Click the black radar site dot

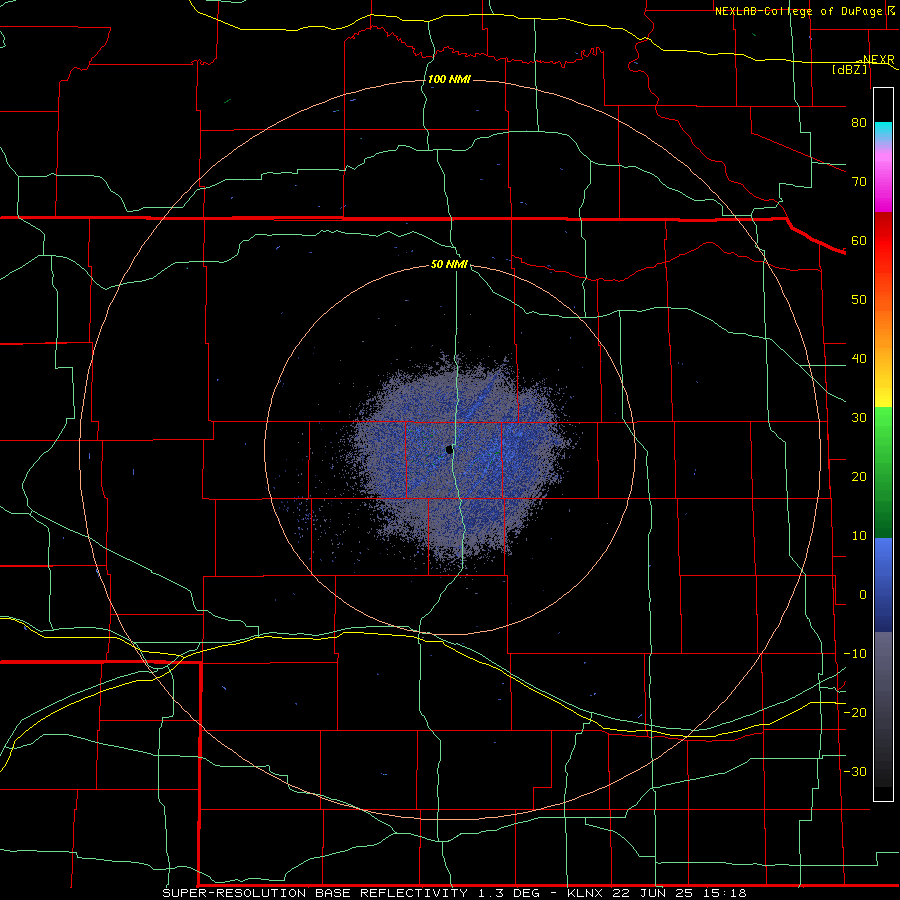[449, 450]
